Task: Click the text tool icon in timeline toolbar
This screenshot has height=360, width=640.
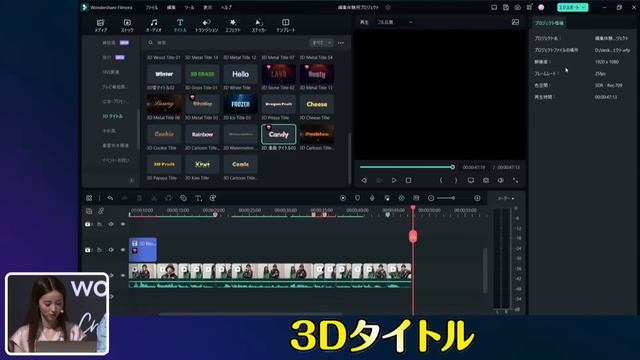Action: click(x=198, y=198)
